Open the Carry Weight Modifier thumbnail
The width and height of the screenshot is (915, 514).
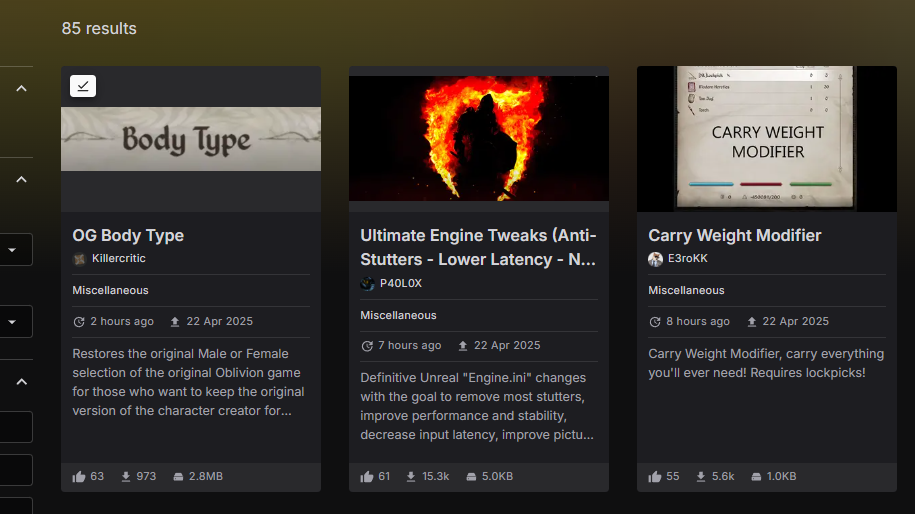point(767,139)
